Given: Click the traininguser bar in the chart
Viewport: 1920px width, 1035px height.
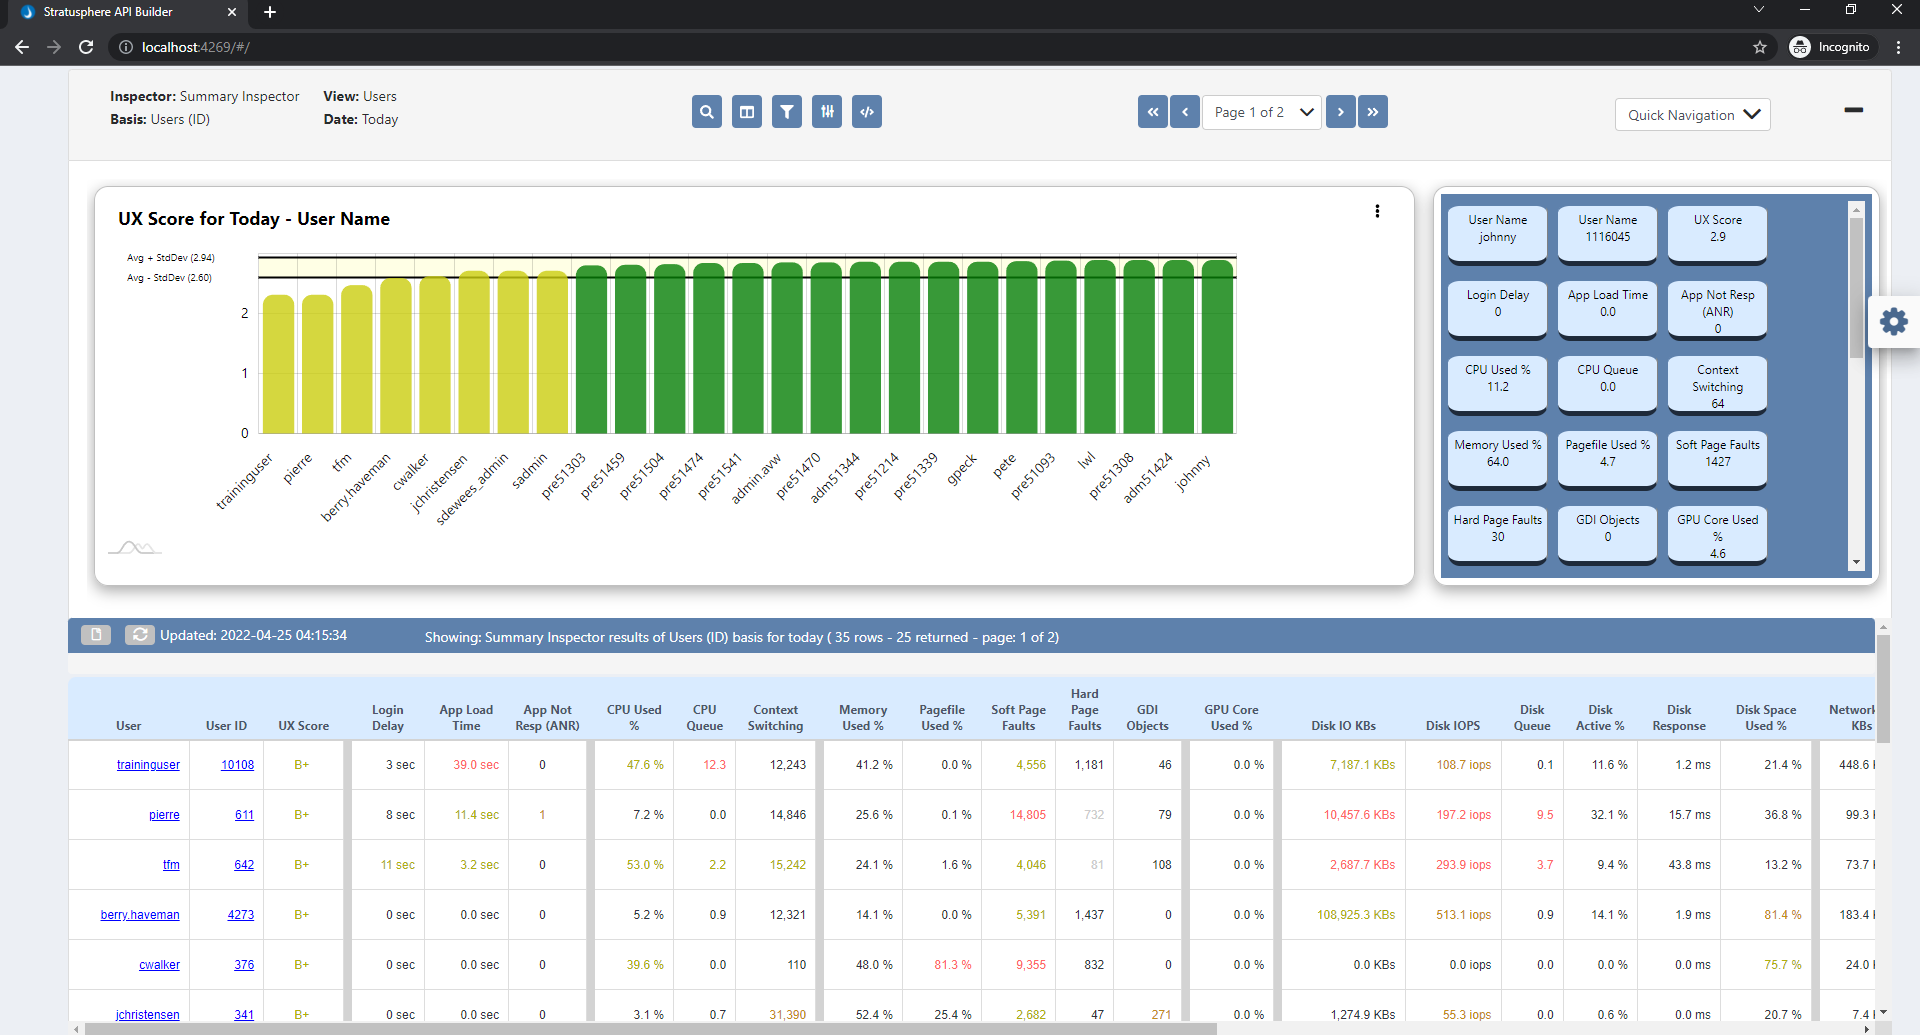Looking at the screenshot, I should coord(278,364).
